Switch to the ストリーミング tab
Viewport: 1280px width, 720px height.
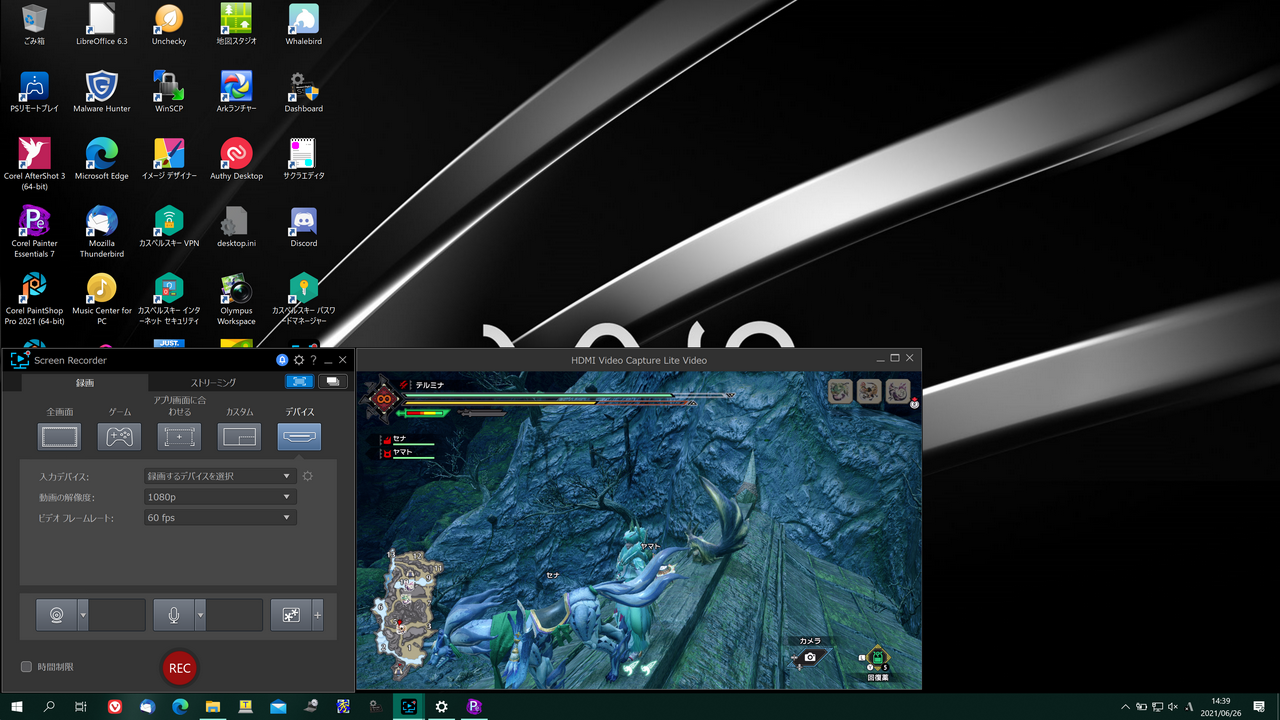tap(216, 382)
